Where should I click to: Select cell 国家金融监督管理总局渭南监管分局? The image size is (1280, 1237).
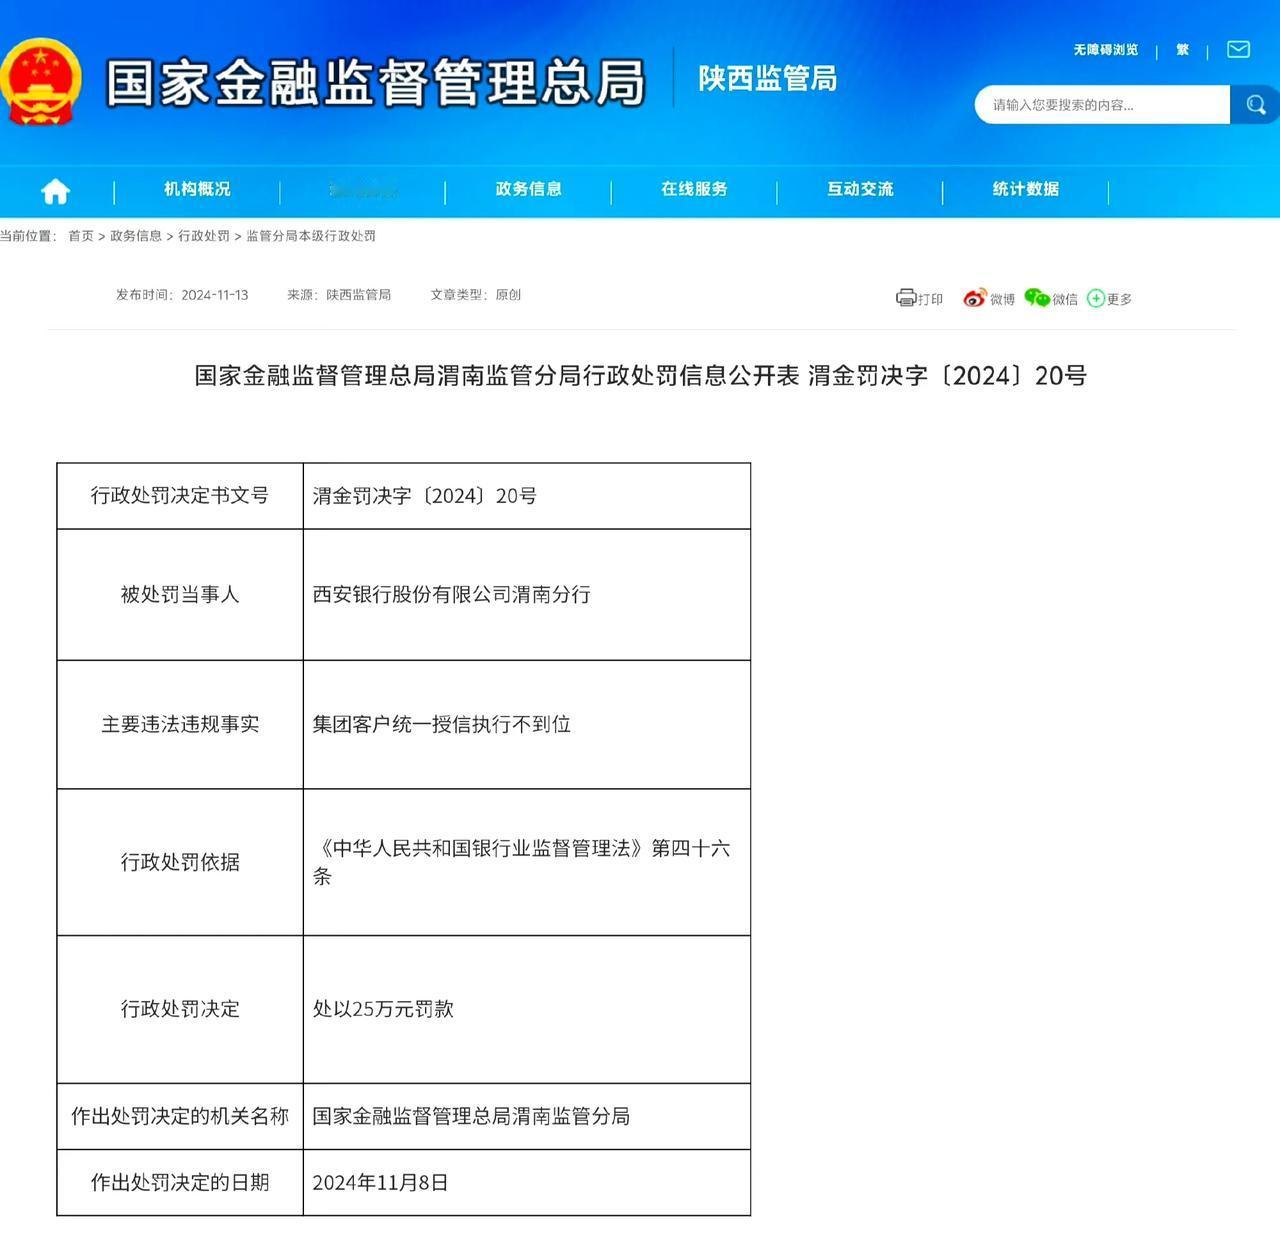pyautogui.click(x=527, y=1116)
